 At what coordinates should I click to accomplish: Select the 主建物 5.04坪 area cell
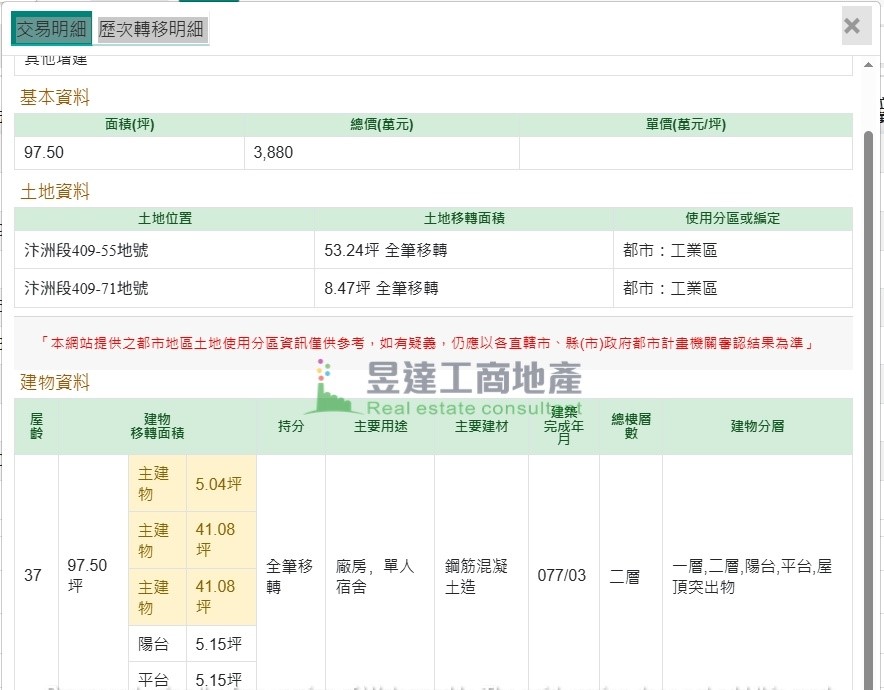click(x=218, y=484)
